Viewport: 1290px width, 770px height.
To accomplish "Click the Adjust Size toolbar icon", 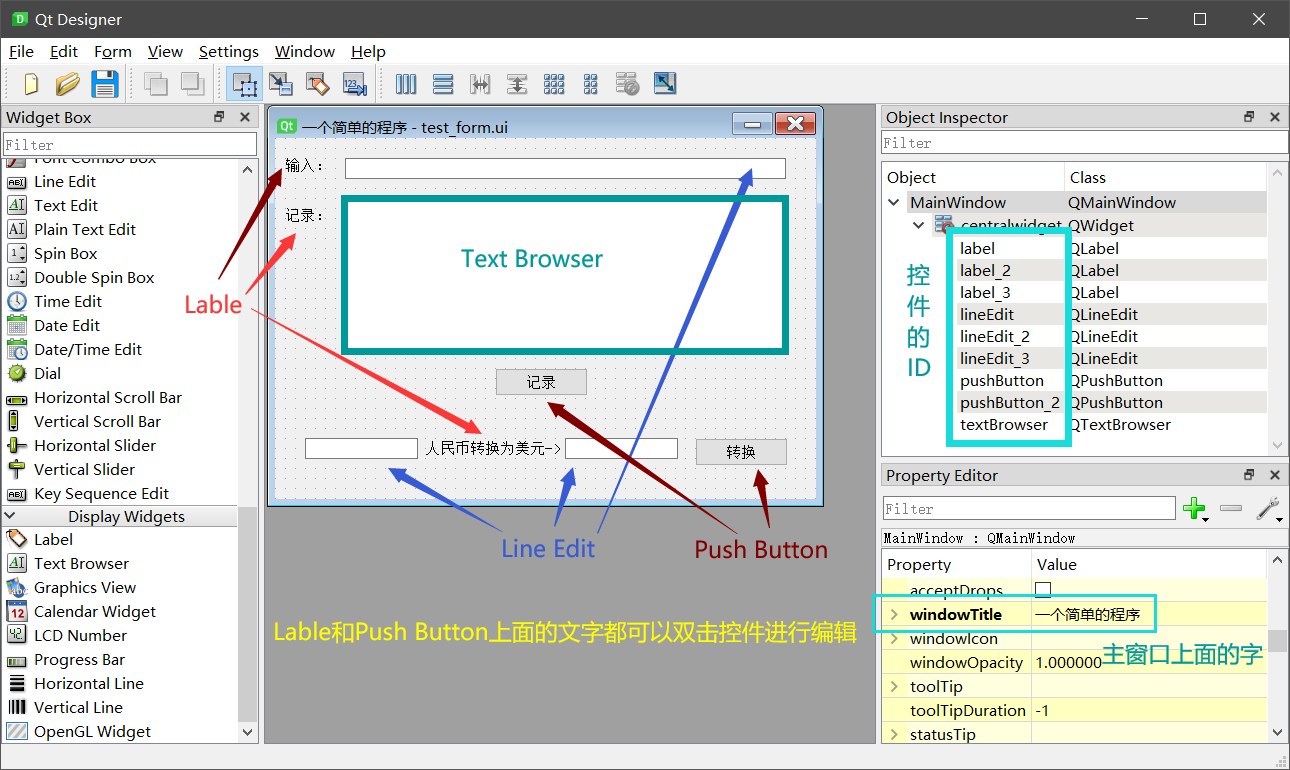I will pyautogui.click(x=664, y=84).
